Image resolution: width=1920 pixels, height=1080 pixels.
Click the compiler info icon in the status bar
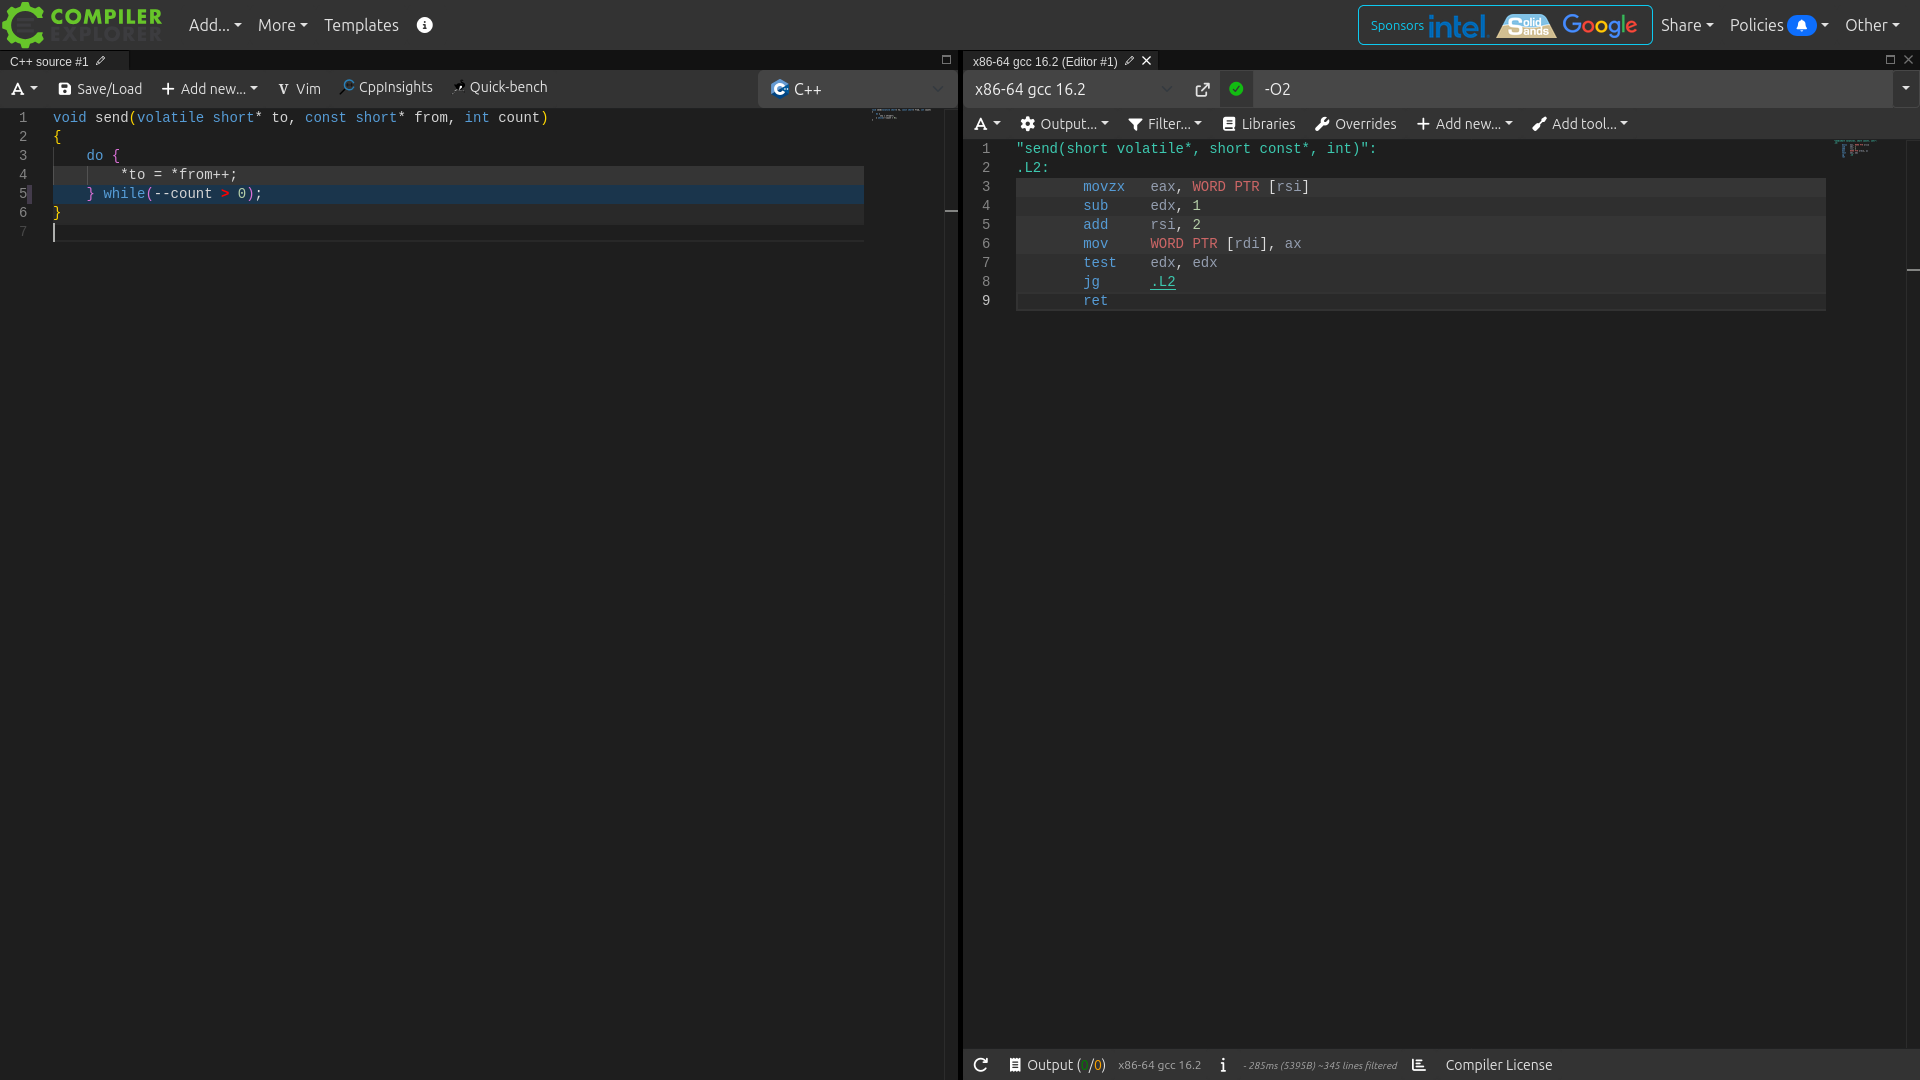(x=1223, y=1065)
